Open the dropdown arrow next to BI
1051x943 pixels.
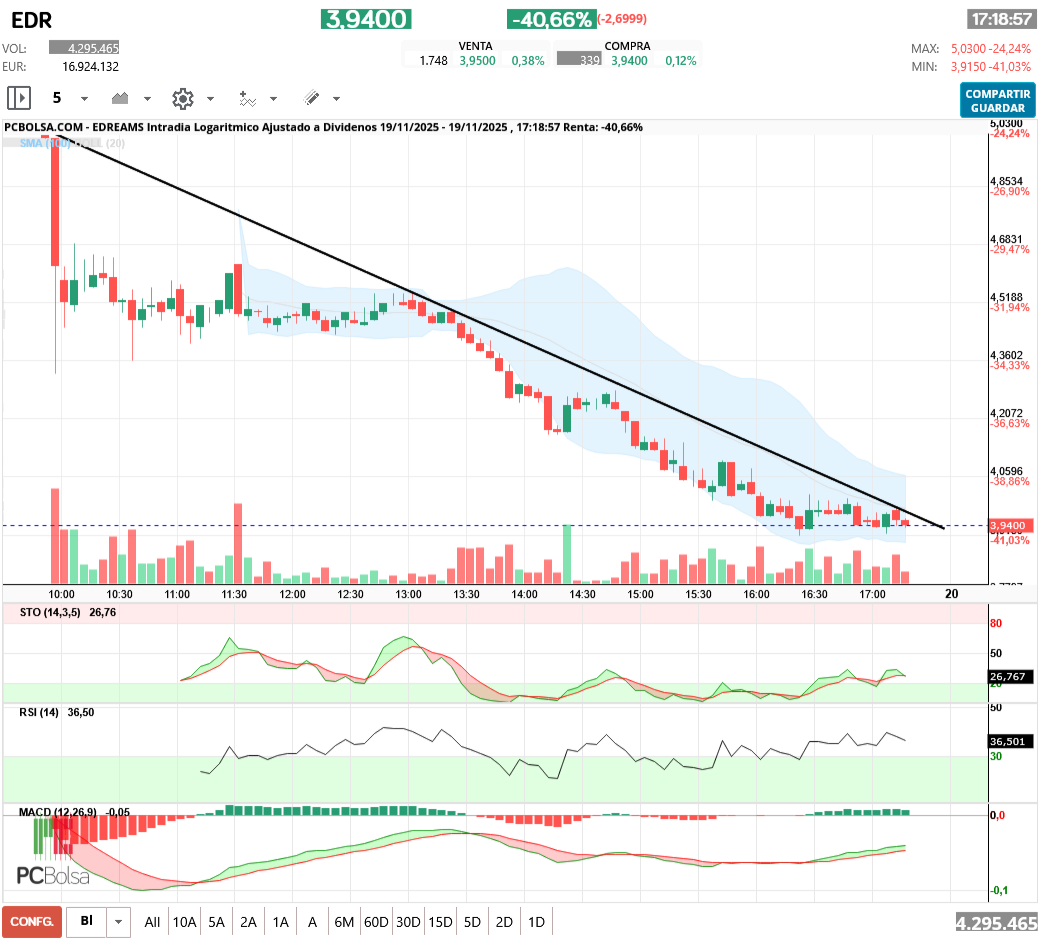click(118, 922)
